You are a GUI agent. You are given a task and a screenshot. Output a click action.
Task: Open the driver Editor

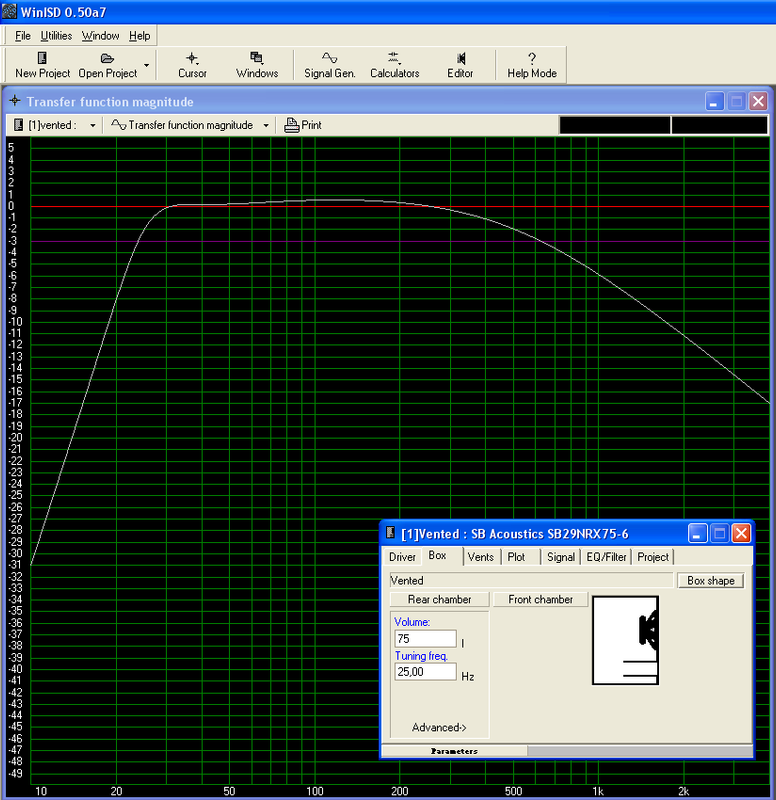click(x=460, y=65)
